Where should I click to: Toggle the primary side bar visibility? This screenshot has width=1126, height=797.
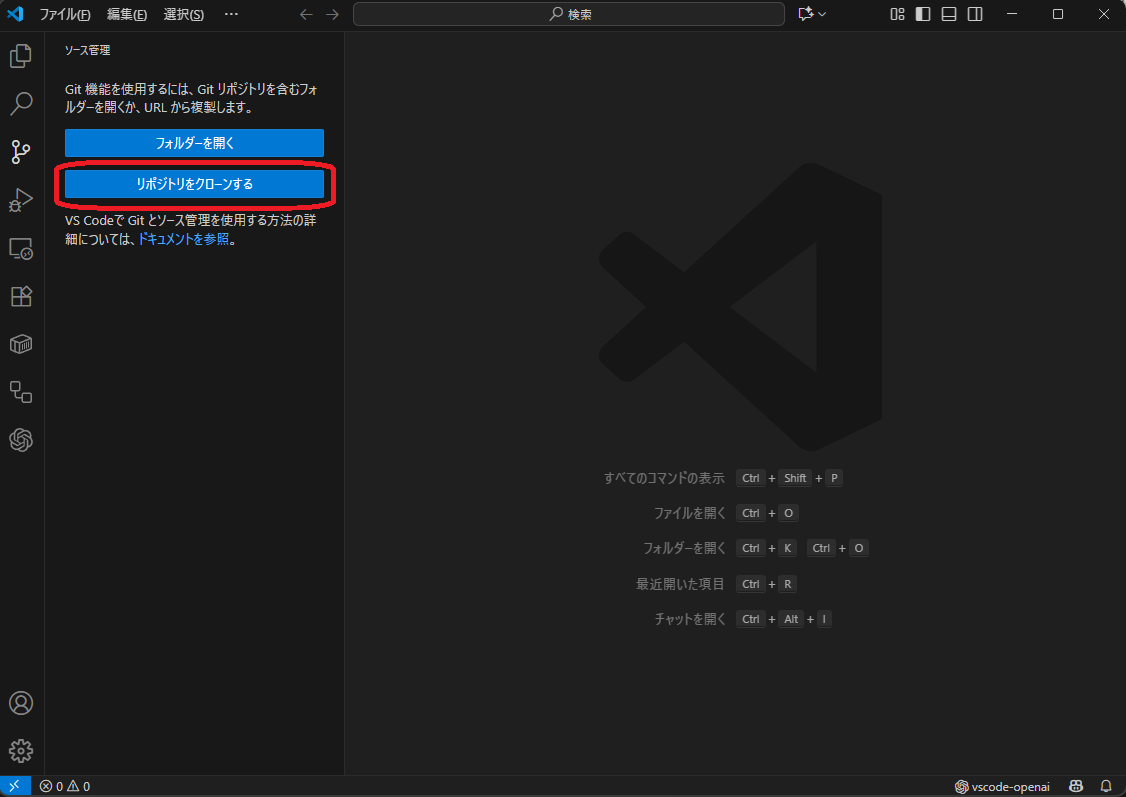[x=922, y=14]
